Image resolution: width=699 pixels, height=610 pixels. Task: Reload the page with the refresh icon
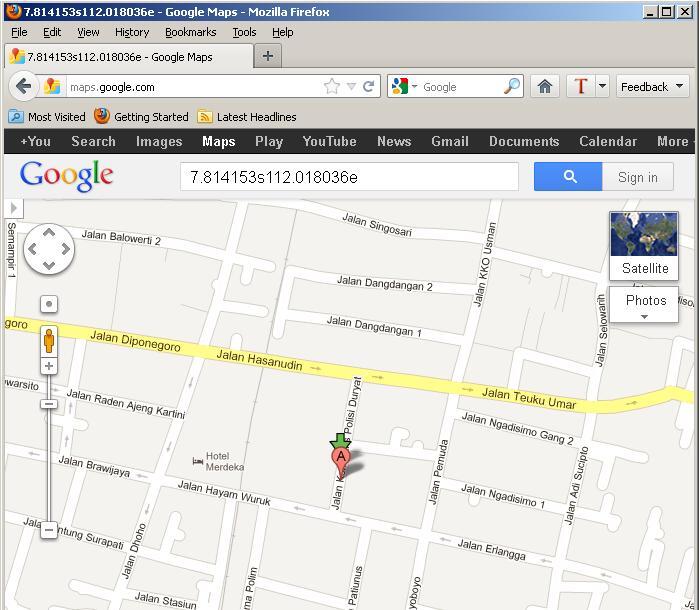(x=368, y=86)
